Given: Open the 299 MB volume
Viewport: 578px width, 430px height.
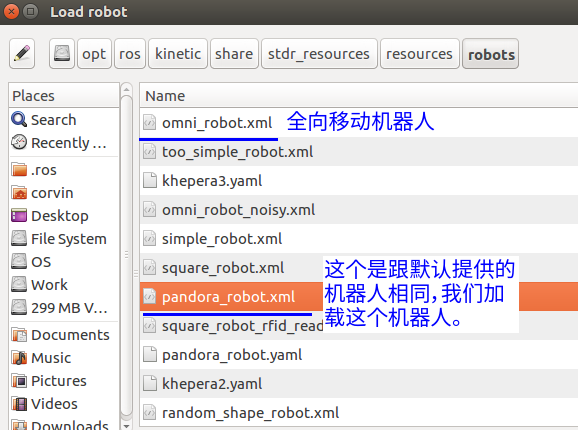Looking at the screenshot, I should (64, 308).
